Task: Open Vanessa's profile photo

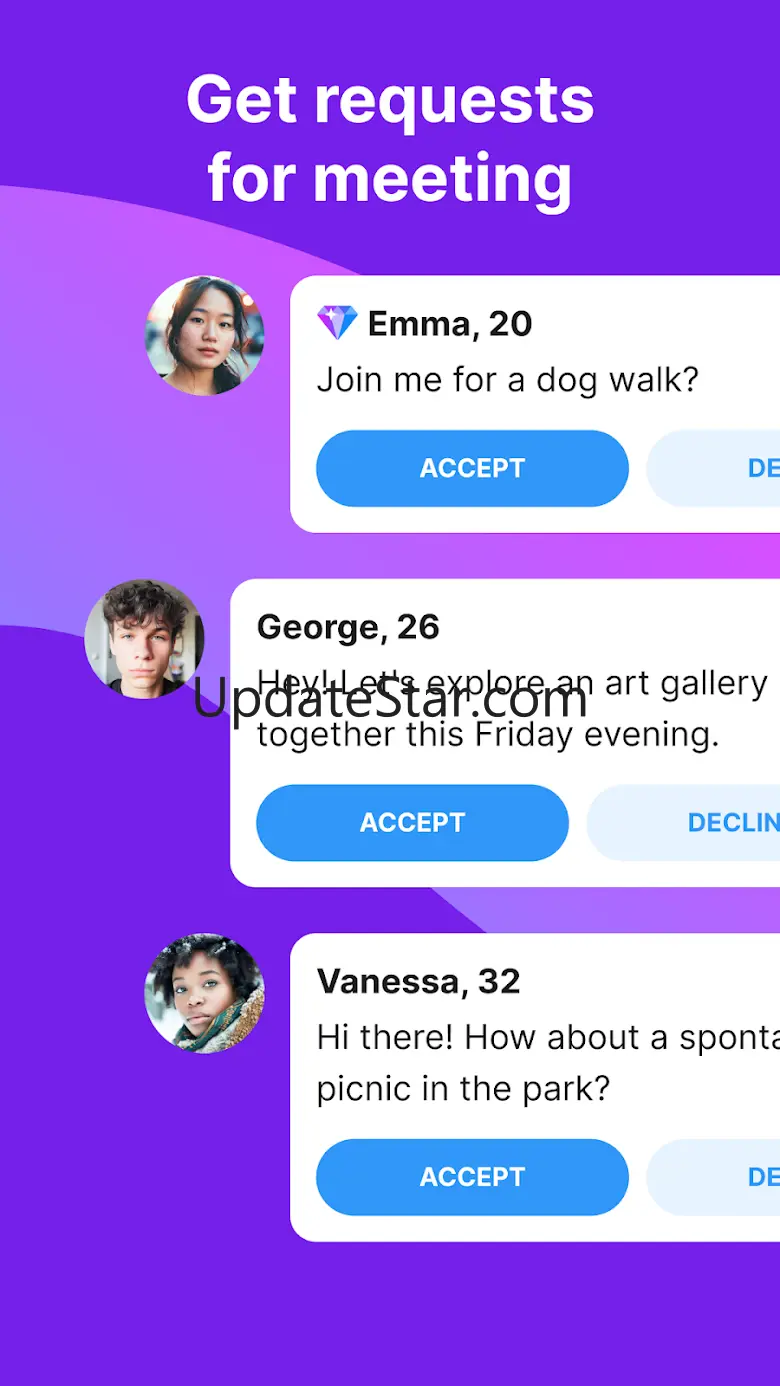Action: point(205,994)
